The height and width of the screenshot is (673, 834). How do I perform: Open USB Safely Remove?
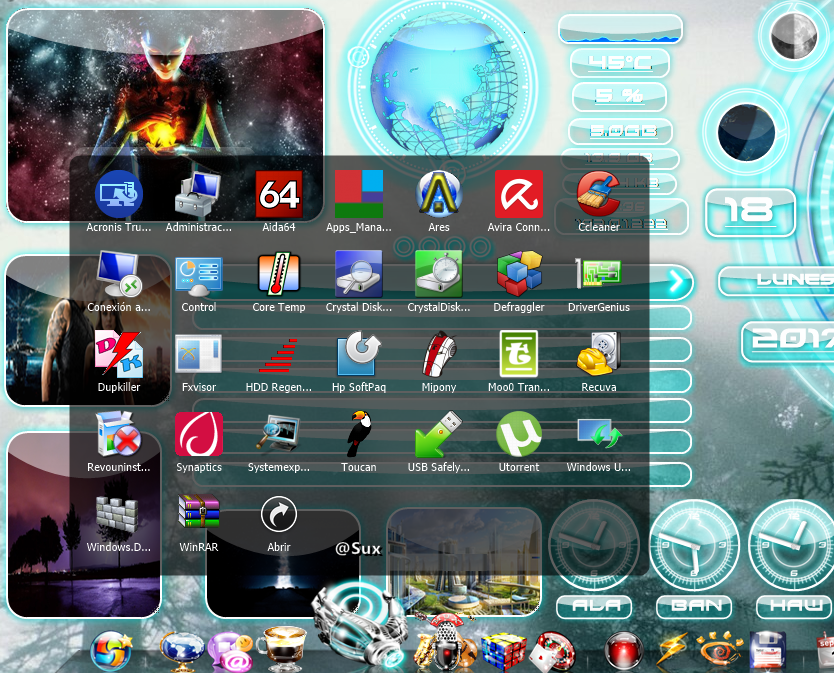point(439,436)
